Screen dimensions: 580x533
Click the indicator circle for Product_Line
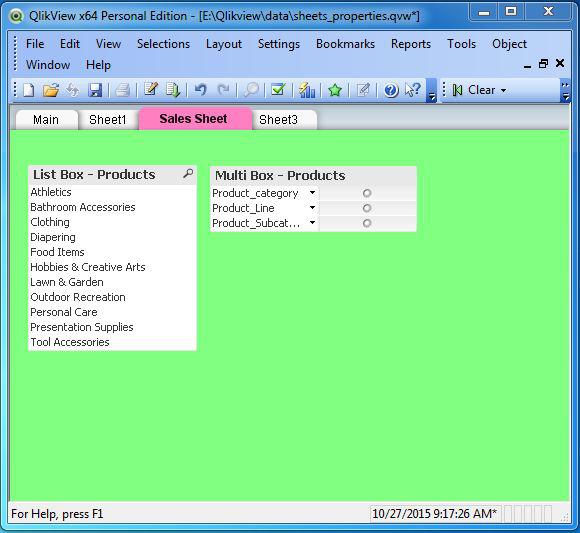pyautogui.click(x=367, y=208)
